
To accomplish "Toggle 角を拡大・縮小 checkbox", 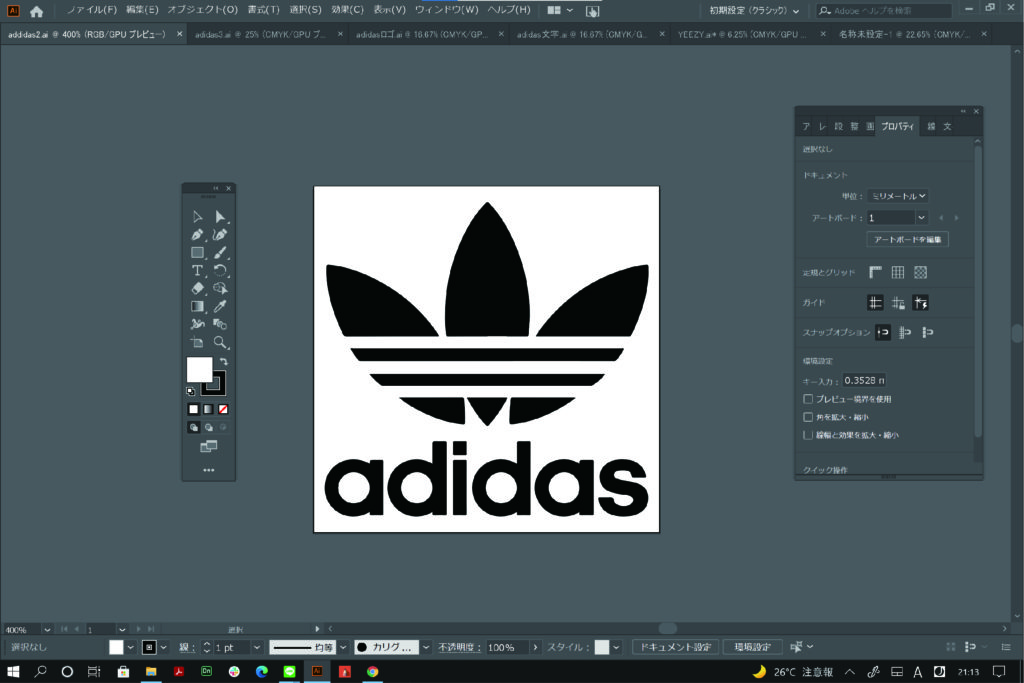I will coord(808,417).
